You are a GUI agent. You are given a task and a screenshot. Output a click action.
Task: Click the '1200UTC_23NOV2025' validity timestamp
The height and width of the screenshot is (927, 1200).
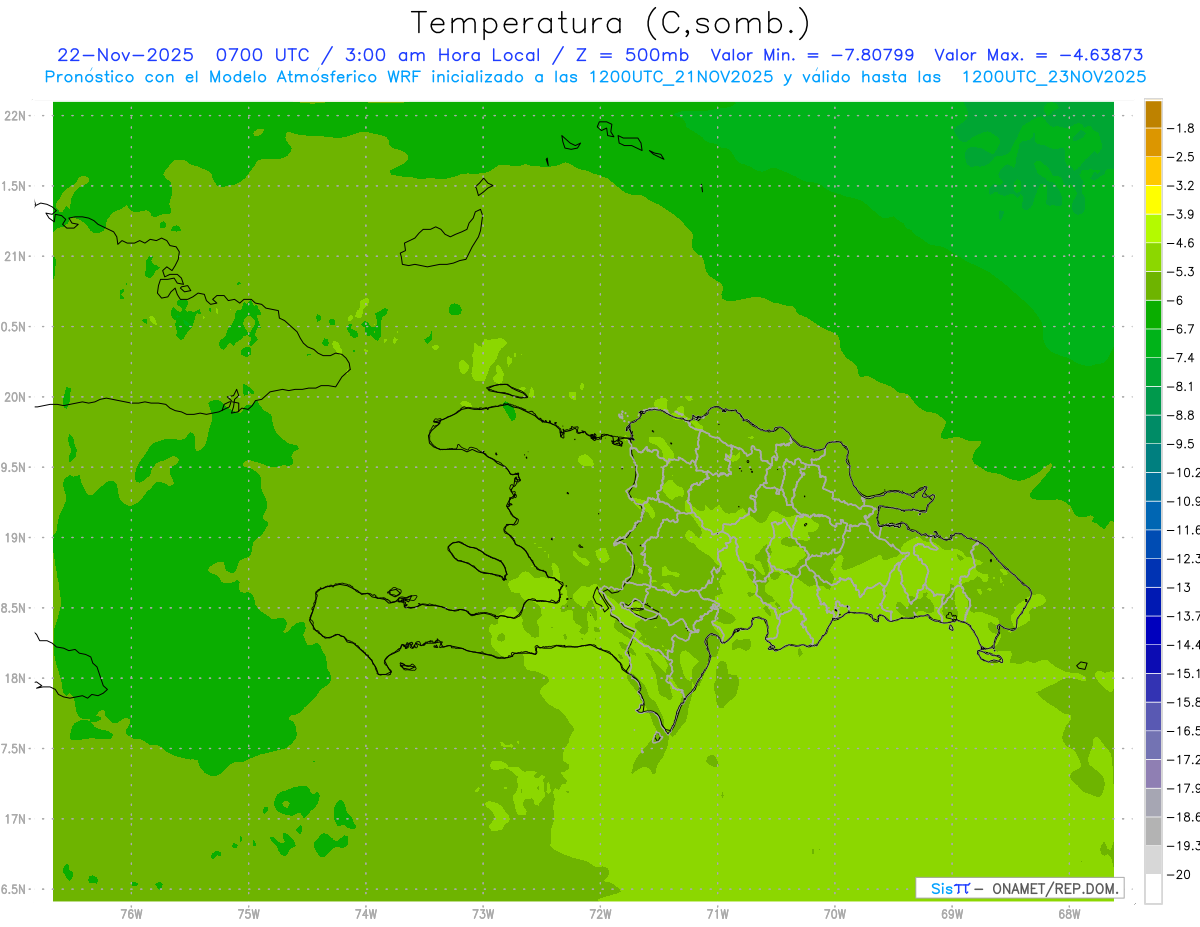click(x=1054, y=77)
